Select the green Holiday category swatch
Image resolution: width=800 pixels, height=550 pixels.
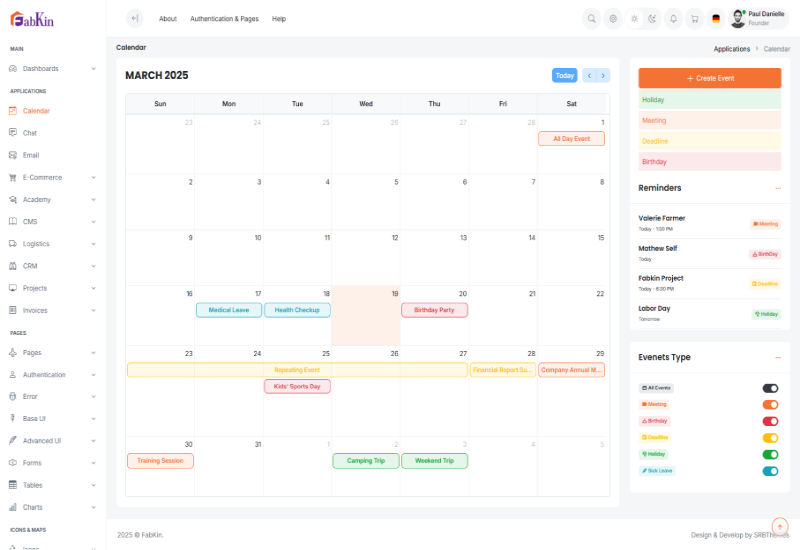click(710, 100)
